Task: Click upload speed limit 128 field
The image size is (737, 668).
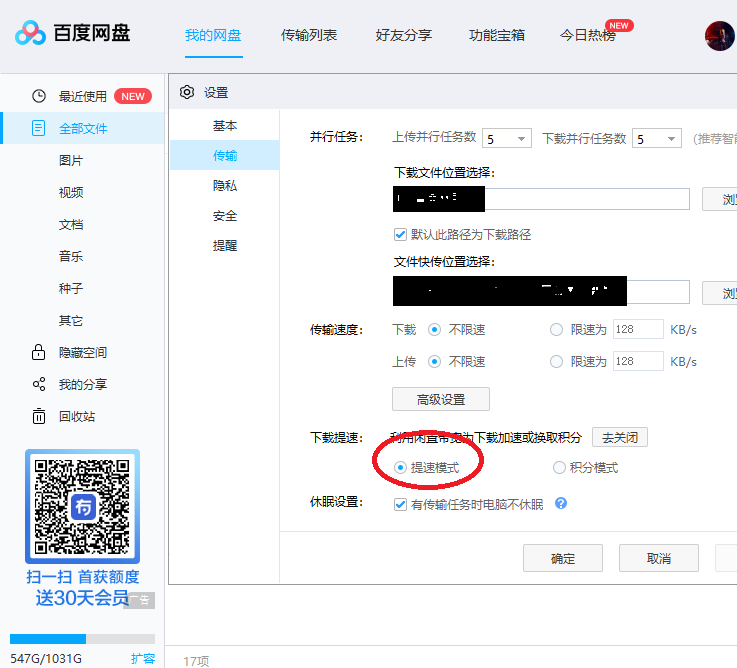Action: pyautogui.click(x=638, y=362)
